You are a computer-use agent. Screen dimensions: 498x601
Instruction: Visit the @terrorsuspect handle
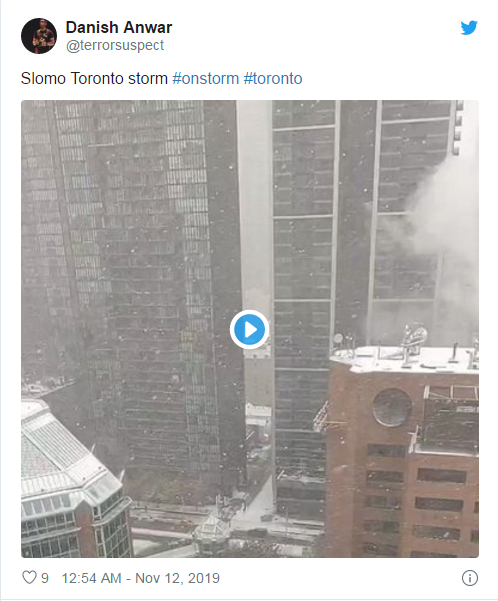(115, 45)
